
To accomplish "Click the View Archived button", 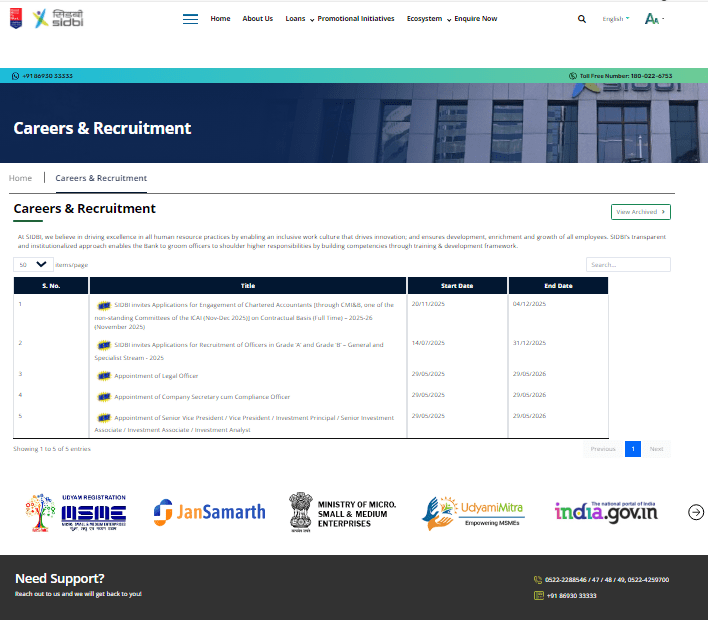I will [x=641, y=212].
